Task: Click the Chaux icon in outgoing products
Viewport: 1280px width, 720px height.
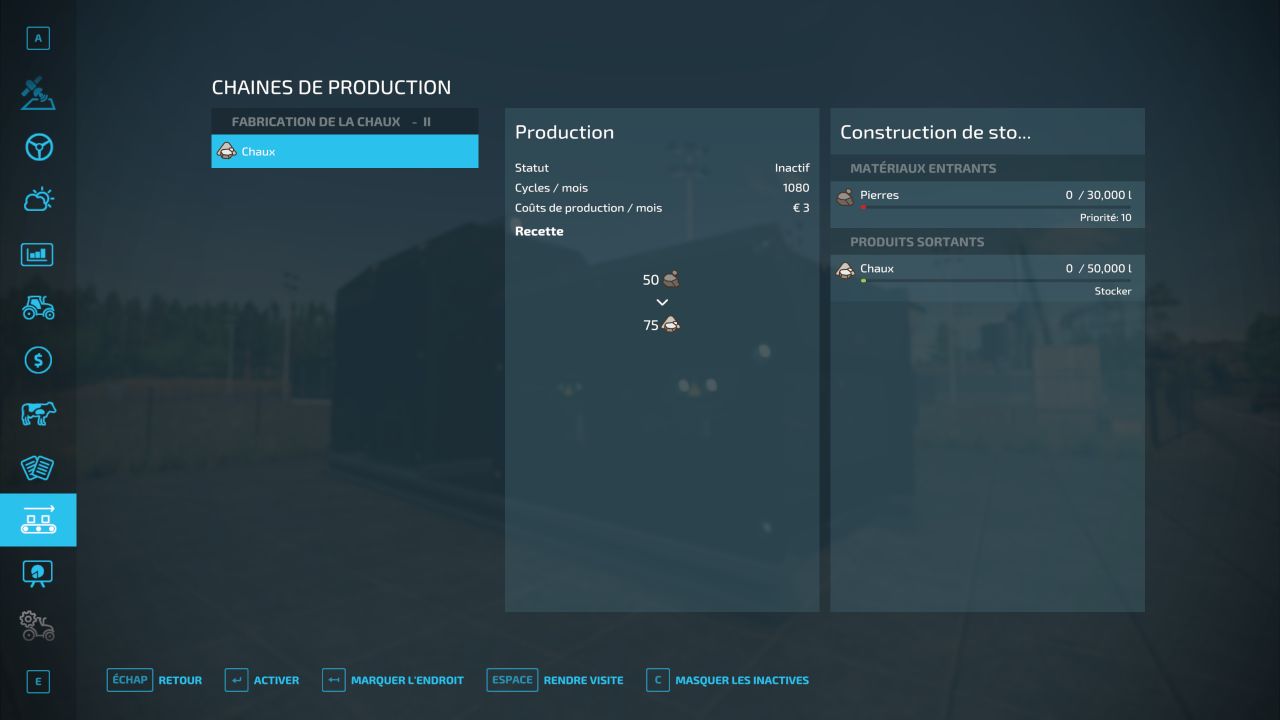Action: (845, 270)
